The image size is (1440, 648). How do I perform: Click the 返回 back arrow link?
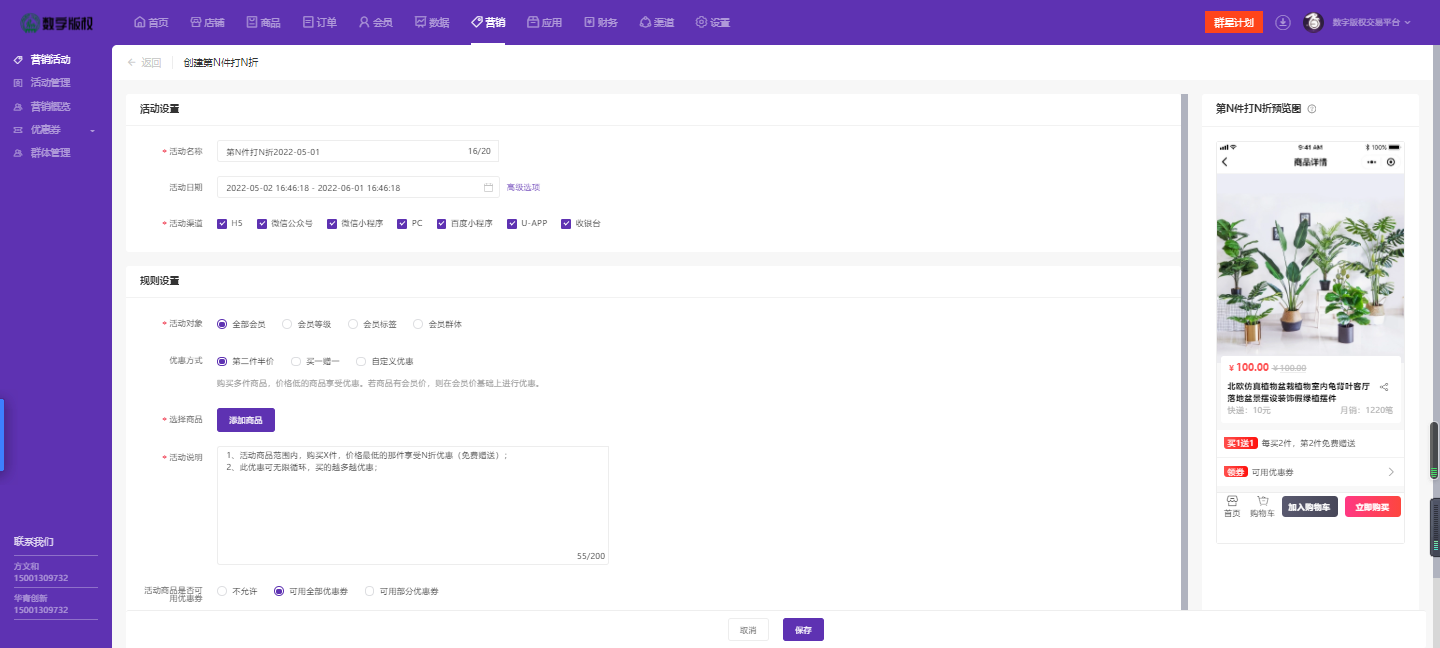(144, 62)
